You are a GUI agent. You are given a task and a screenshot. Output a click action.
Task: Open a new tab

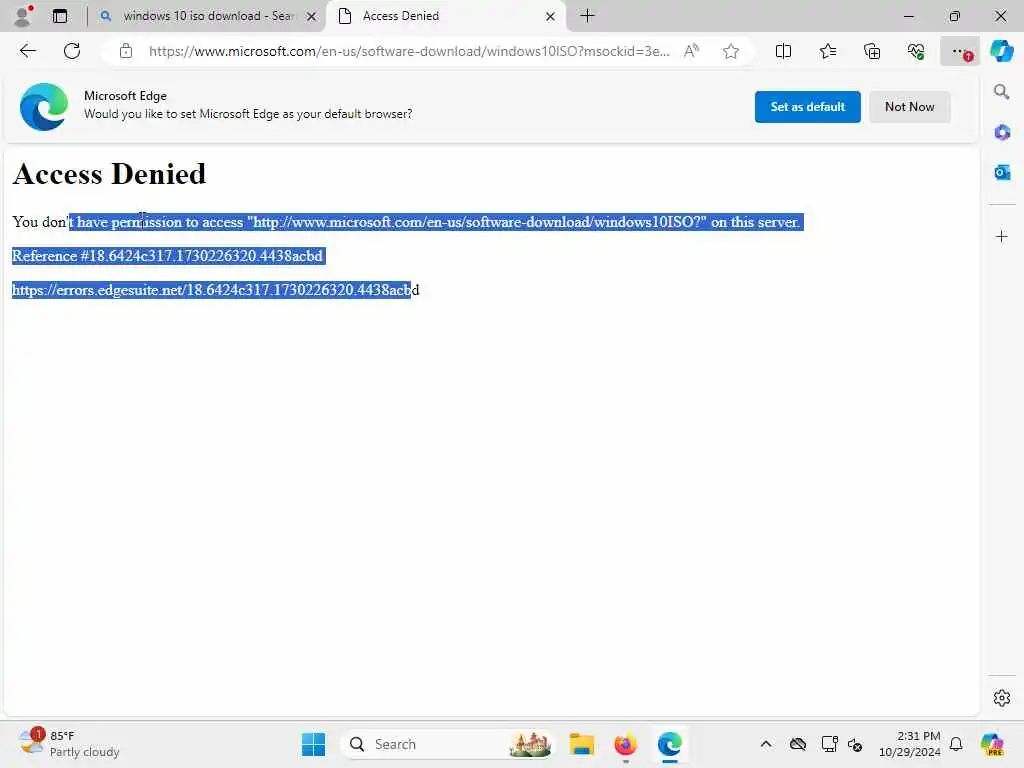(x=587, y=16)
